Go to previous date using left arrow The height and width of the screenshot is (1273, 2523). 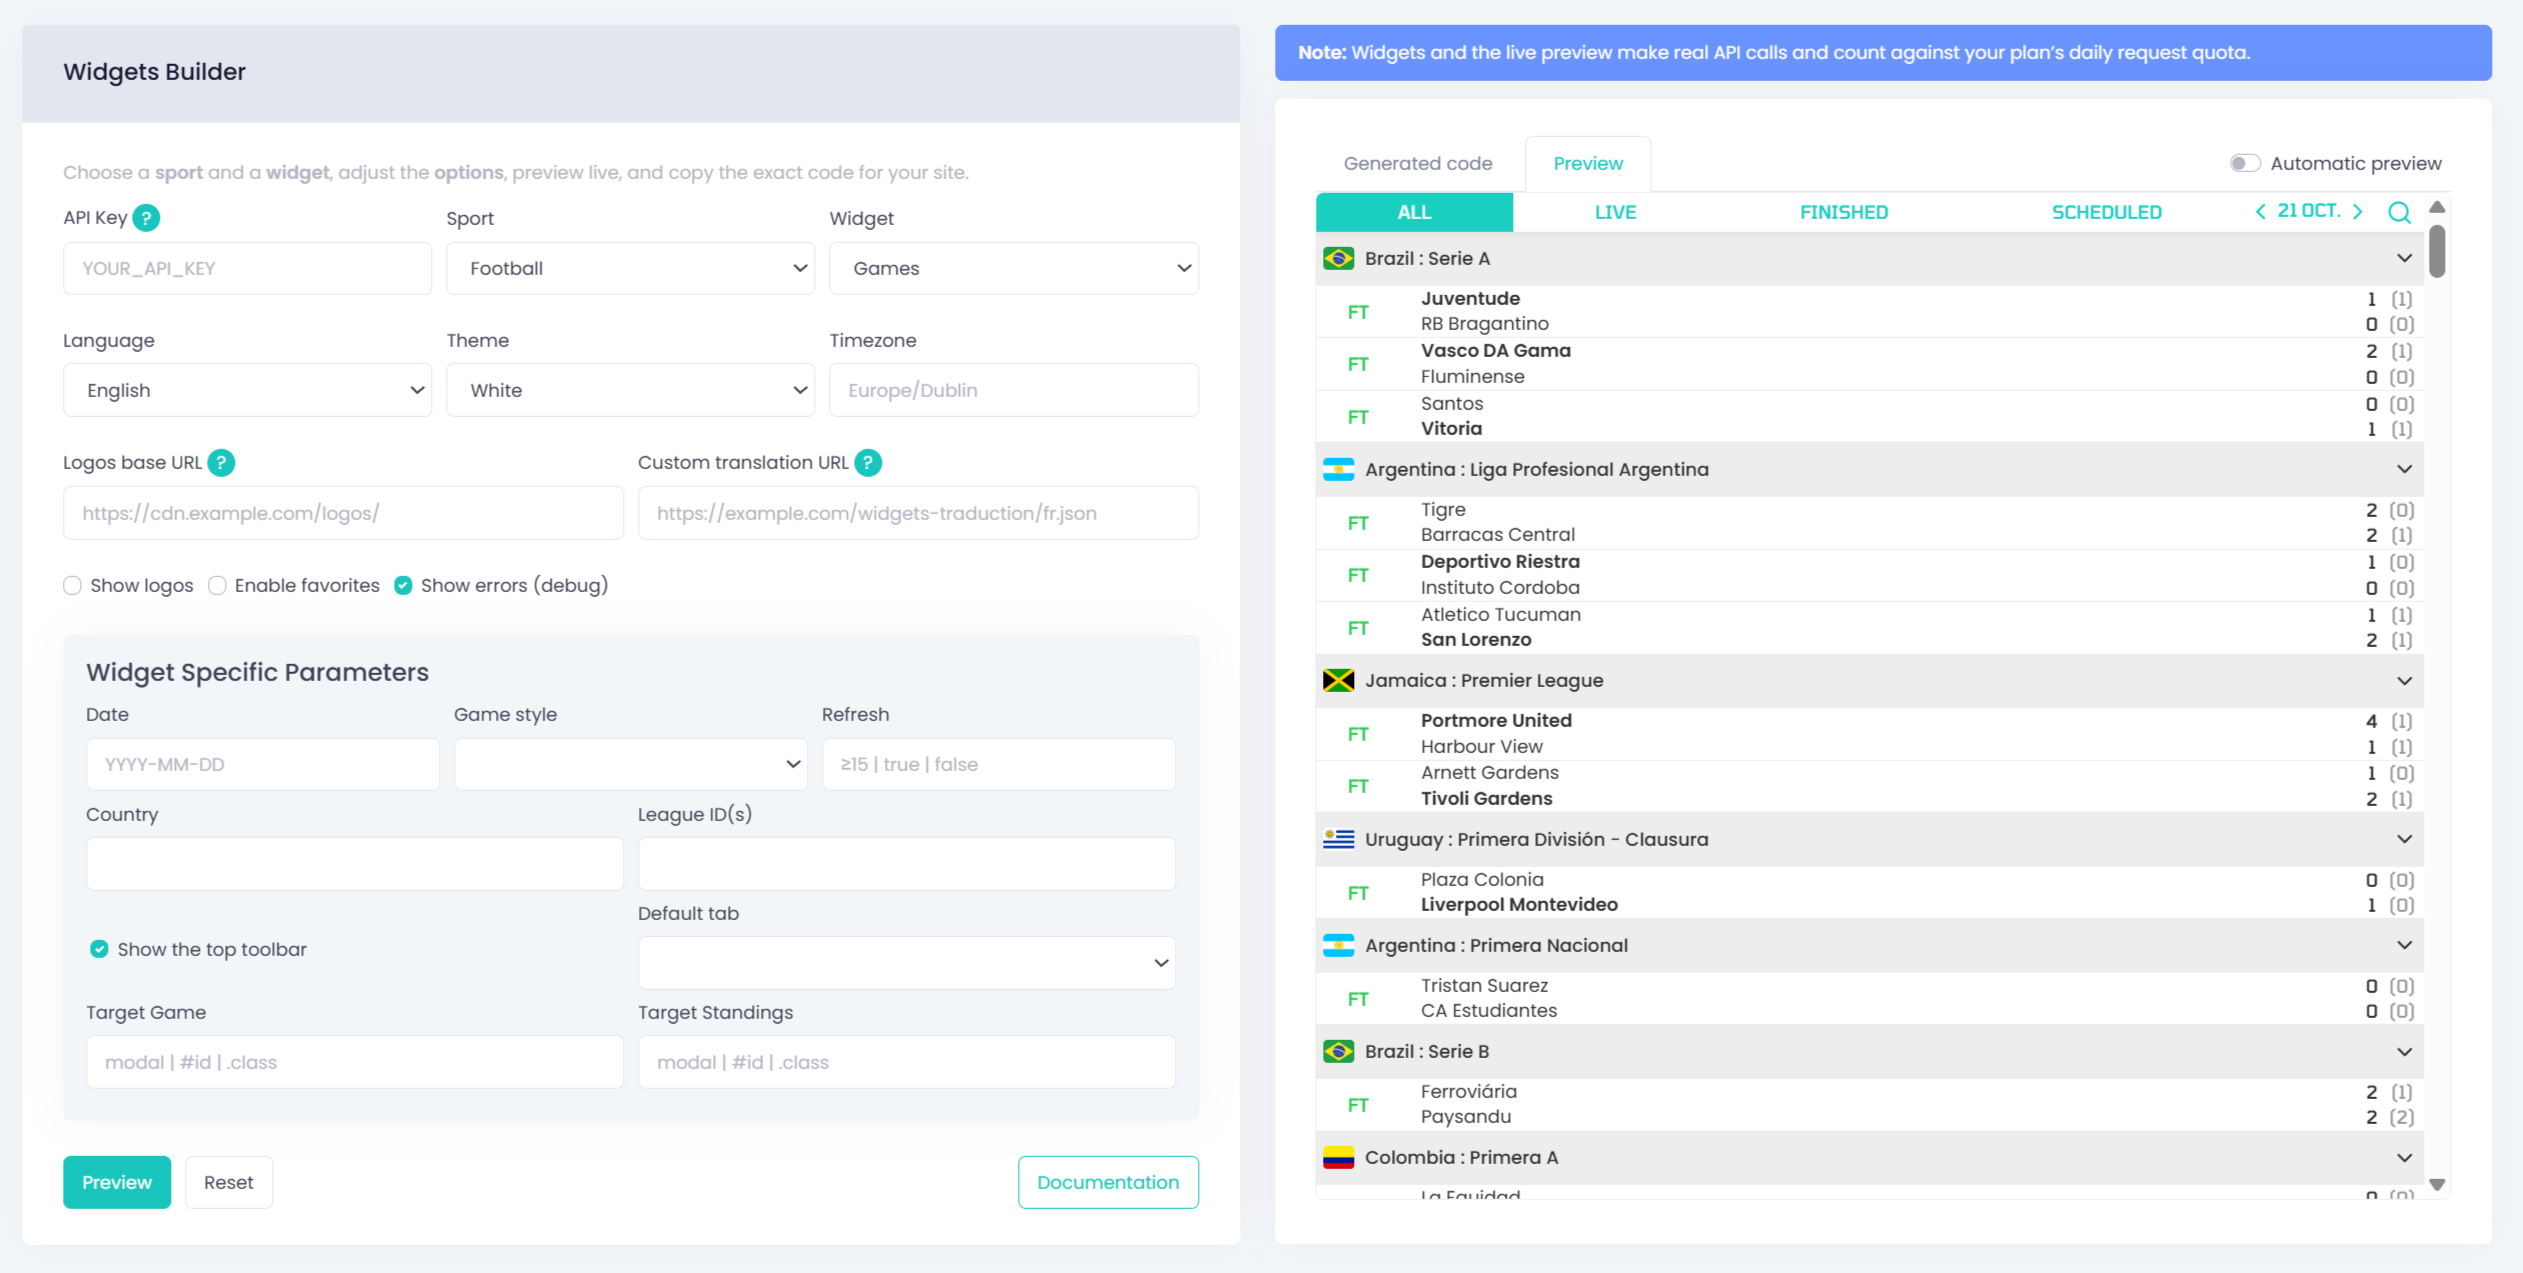pyautogui.click(x=2260, y=211)
